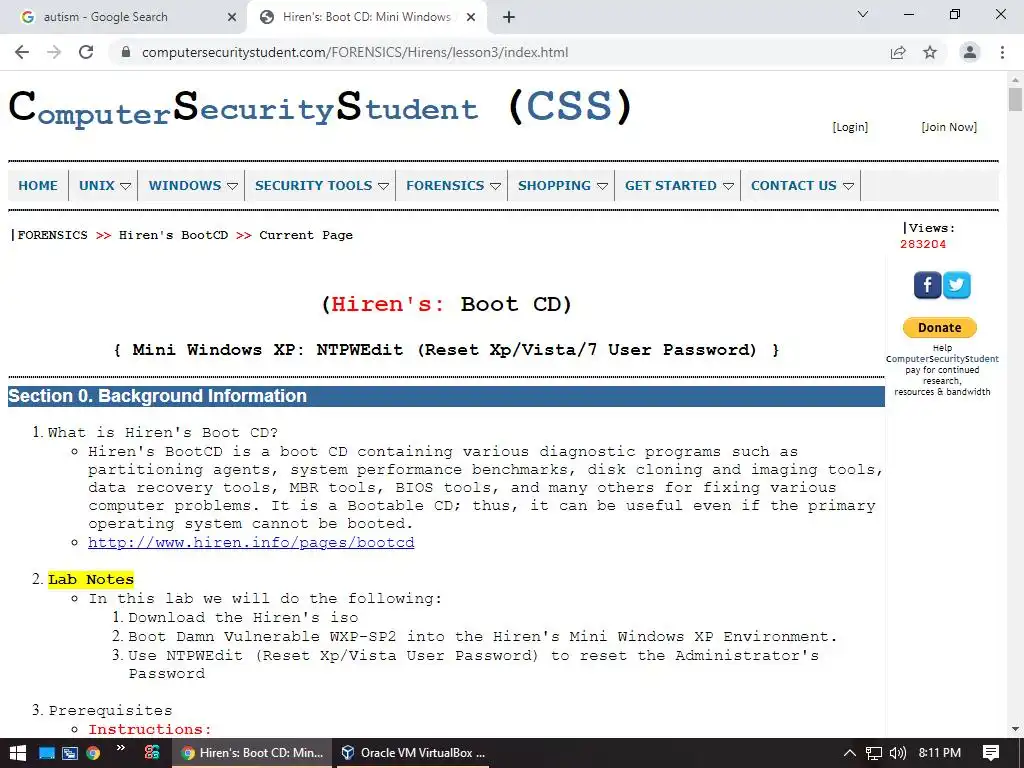1024x768 pixels.
Task: Click the [Login] link
Action: [x=850, y=127]
